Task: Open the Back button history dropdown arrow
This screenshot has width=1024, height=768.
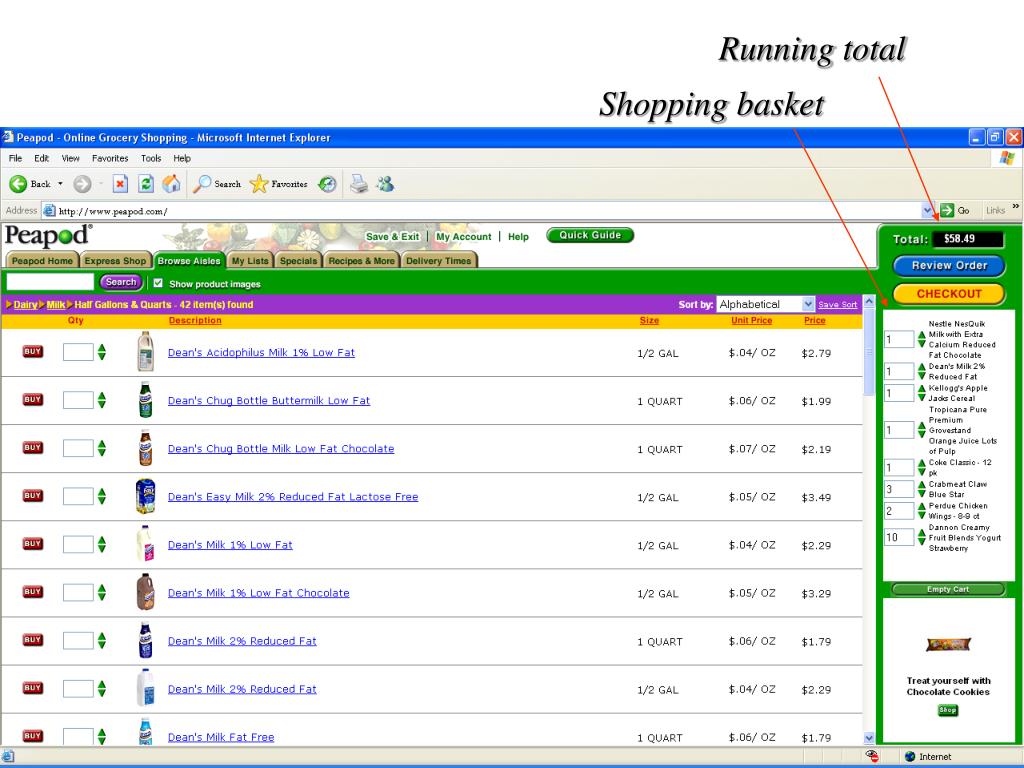Action: (x=60, y=184)
